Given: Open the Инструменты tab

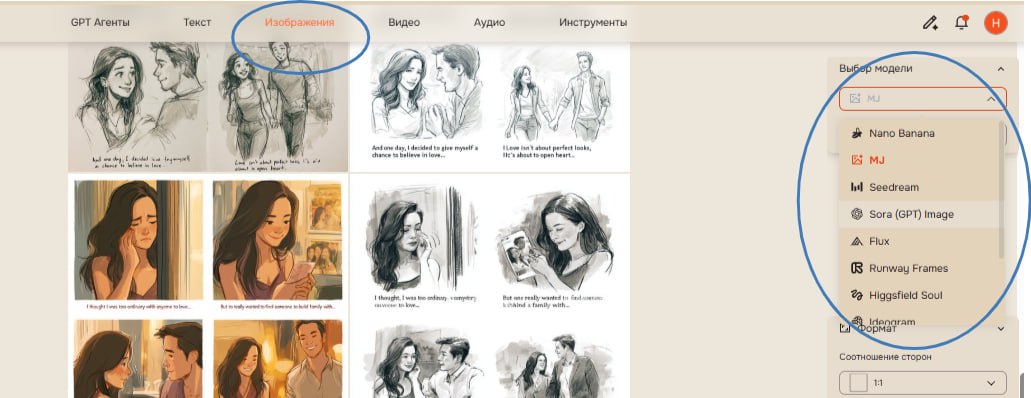Looking at the screenshot, I should (x=592, y=22).
